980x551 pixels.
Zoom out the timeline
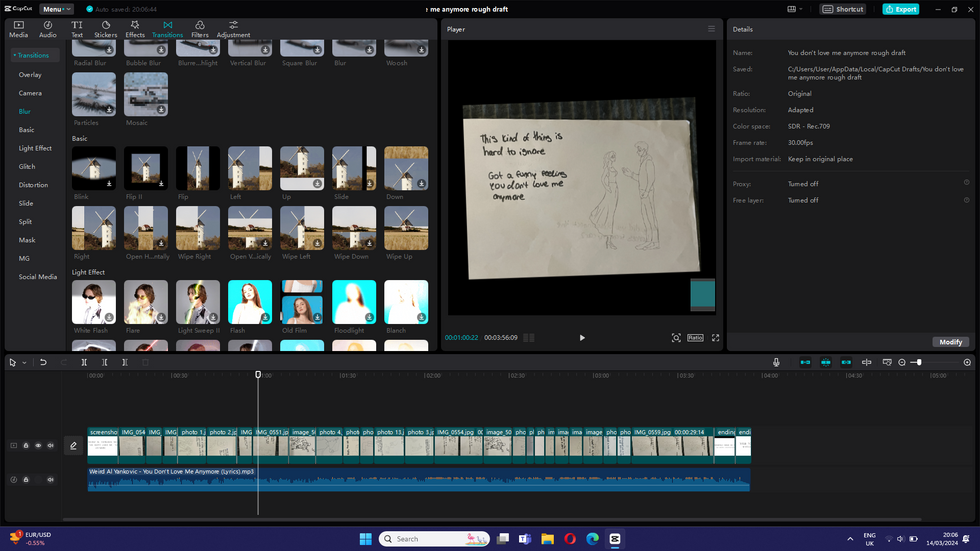click(x=902, y=362)
